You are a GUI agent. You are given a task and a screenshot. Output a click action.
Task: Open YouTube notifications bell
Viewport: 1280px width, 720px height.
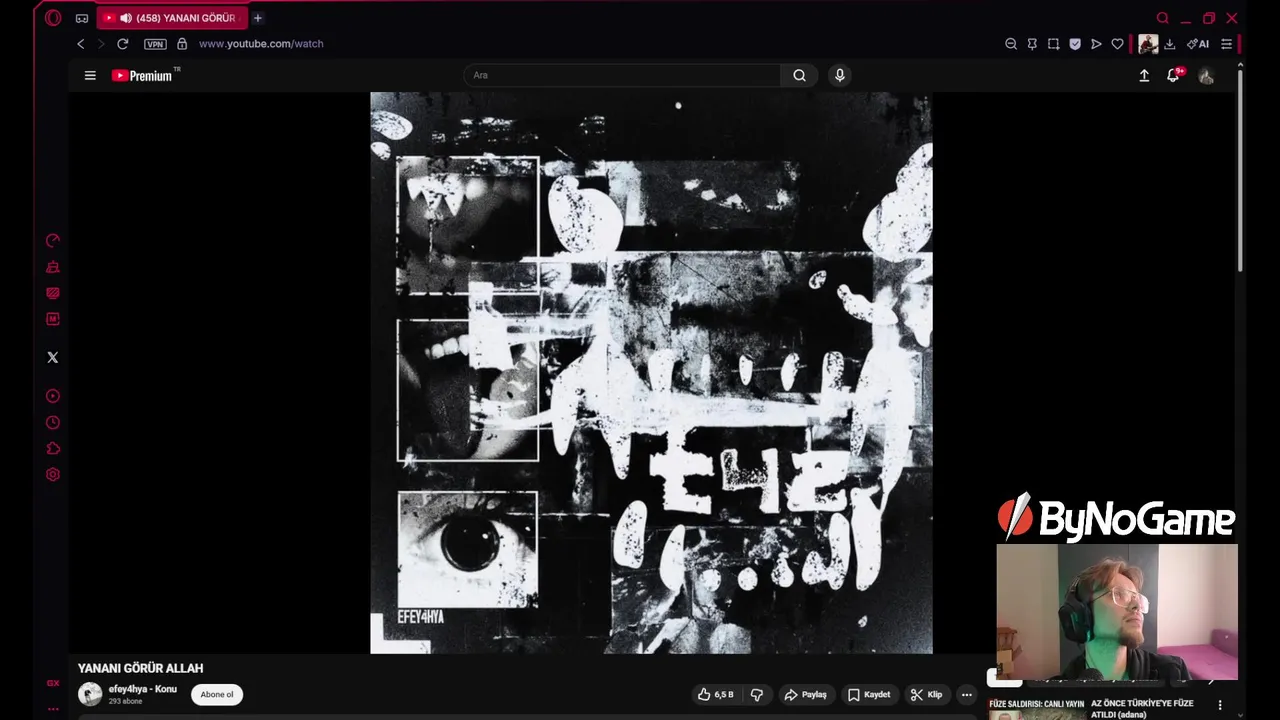coord(1173,75)
